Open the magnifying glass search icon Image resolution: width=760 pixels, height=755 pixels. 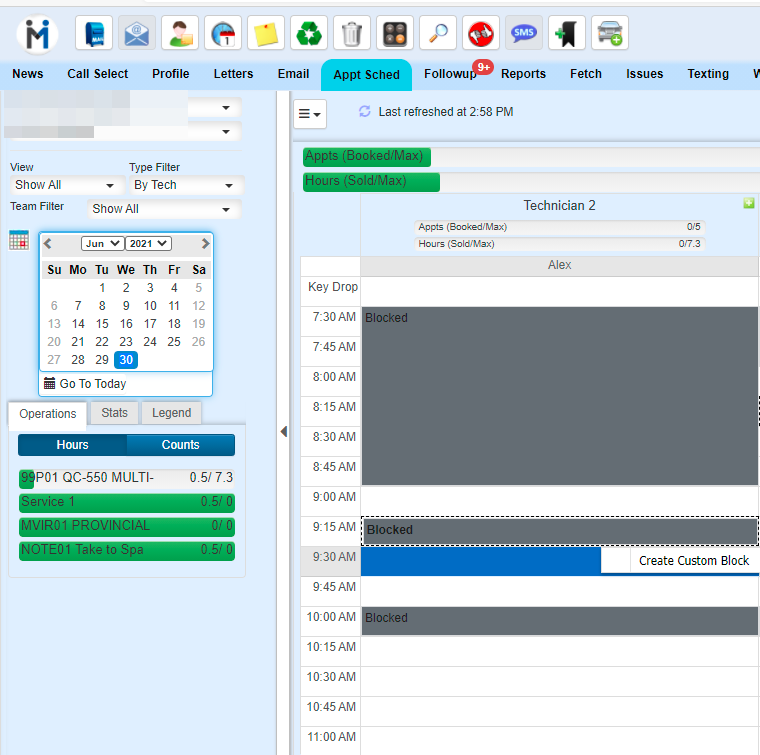pyautogui.click(x=438, y=33)
